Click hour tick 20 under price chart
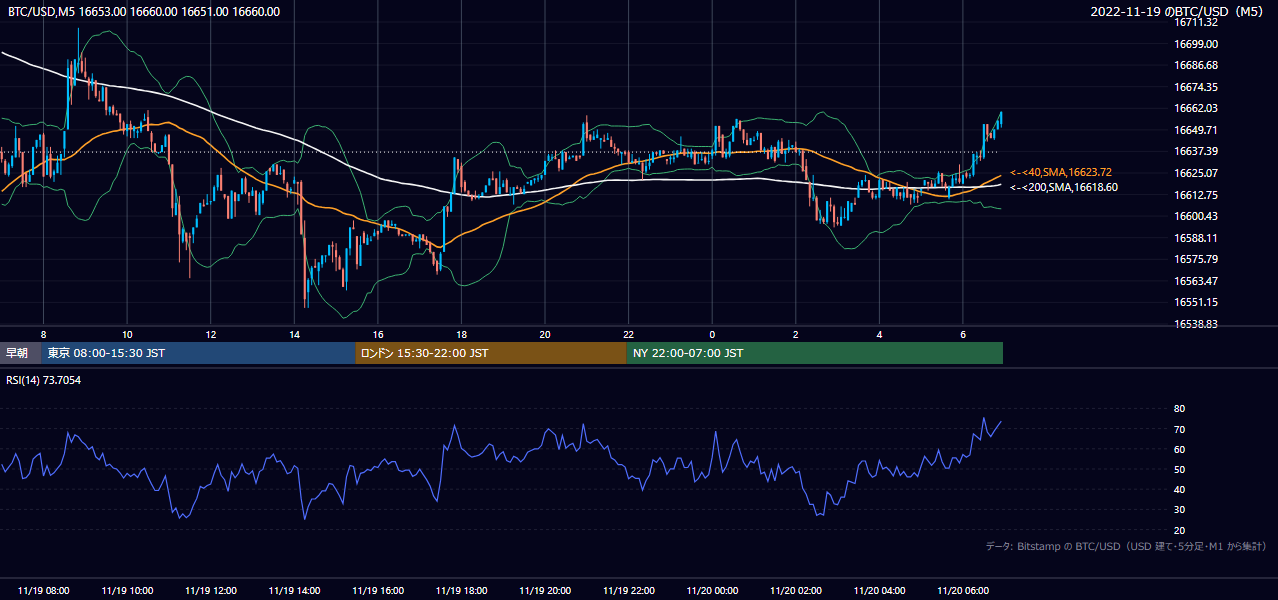The image size is (1278, 600). 545,334
